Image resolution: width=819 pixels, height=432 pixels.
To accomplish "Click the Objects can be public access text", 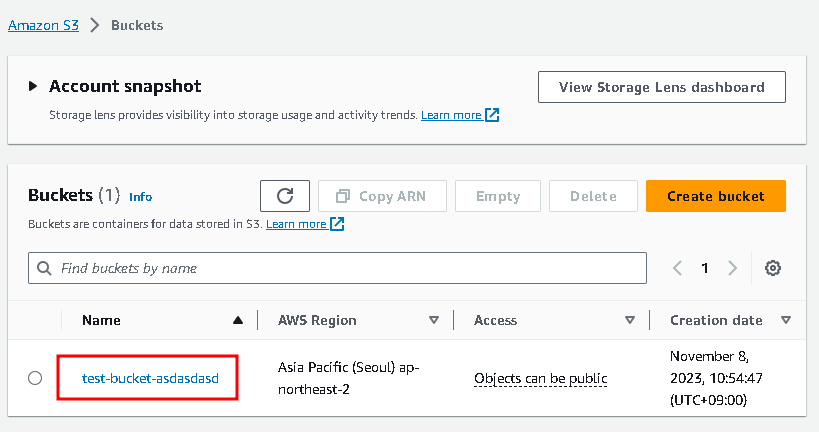I will pyautogui.click(x=541, y=378).
